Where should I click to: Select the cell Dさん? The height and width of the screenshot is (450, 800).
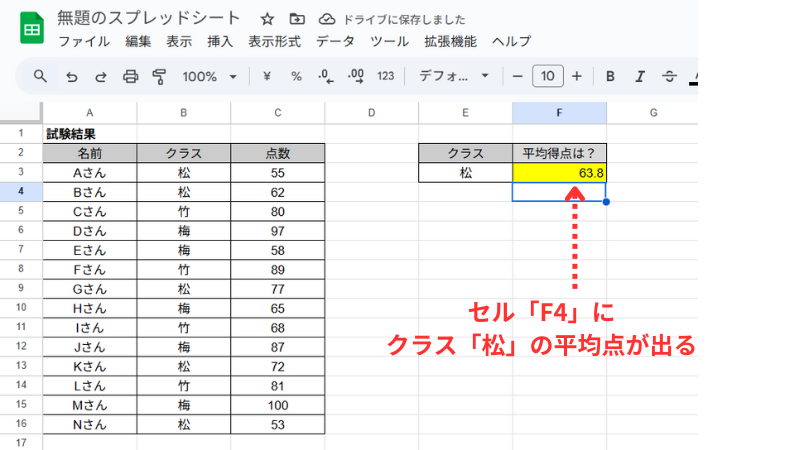point(90,231)
